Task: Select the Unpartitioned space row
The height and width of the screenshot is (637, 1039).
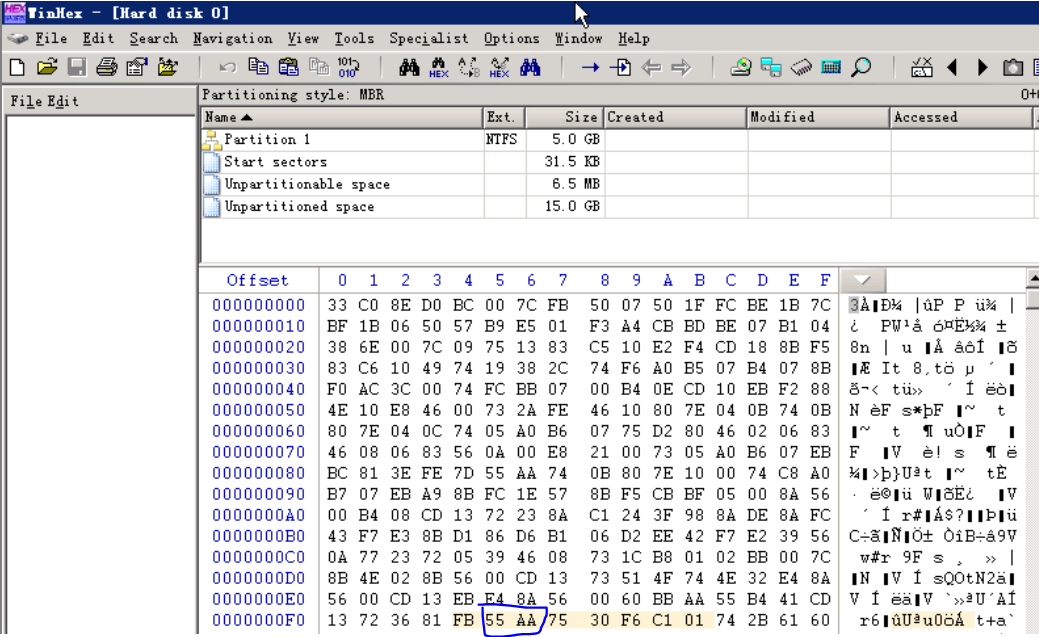Action: [x=620, y=207]
